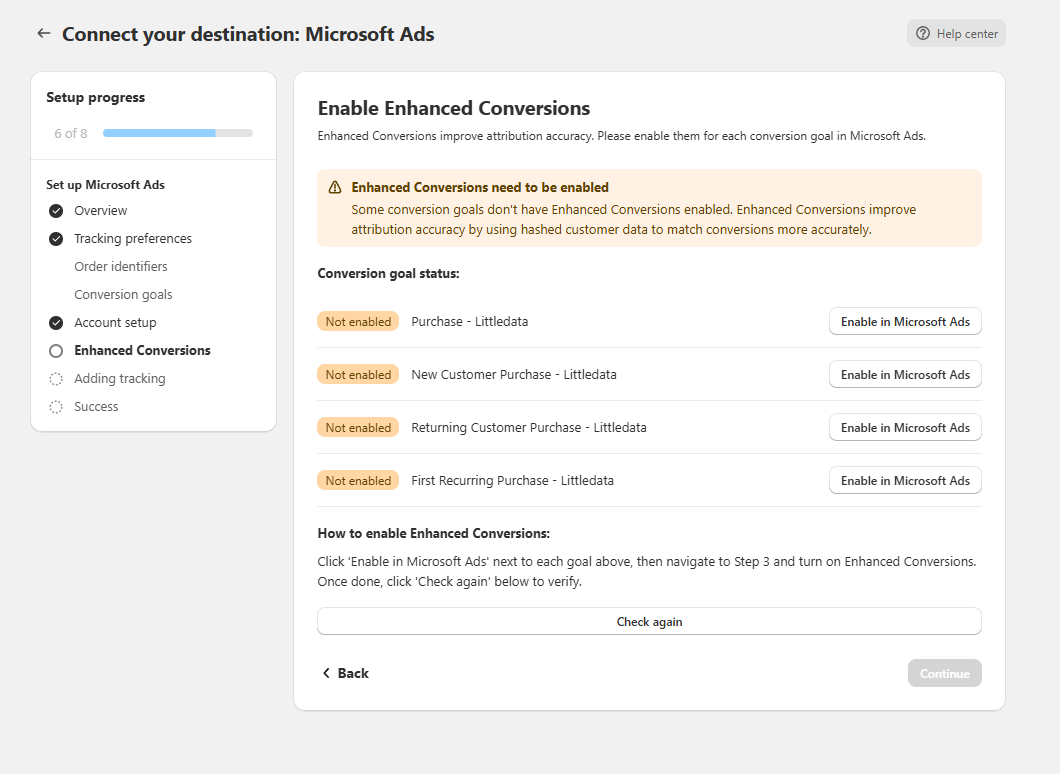Click the Continue button
Image resolution: width=1060 pixels, height=774 pixels.
pos(944,673)
